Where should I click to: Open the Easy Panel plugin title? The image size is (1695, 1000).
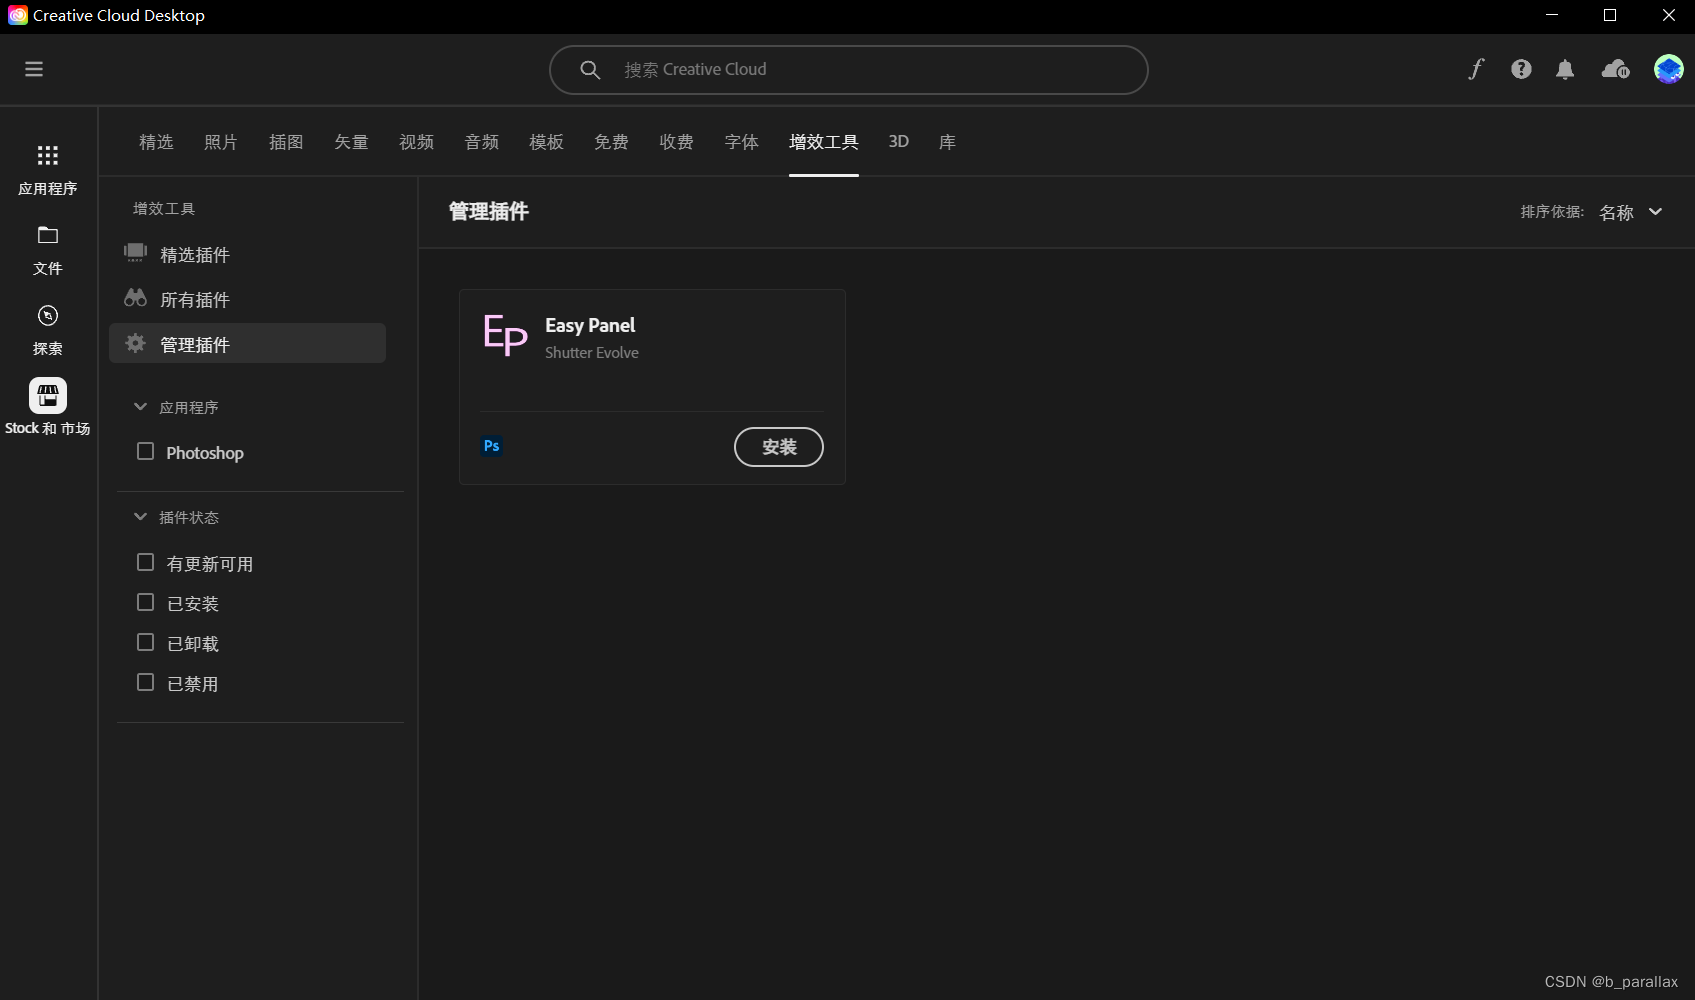[x=590, y=325]
